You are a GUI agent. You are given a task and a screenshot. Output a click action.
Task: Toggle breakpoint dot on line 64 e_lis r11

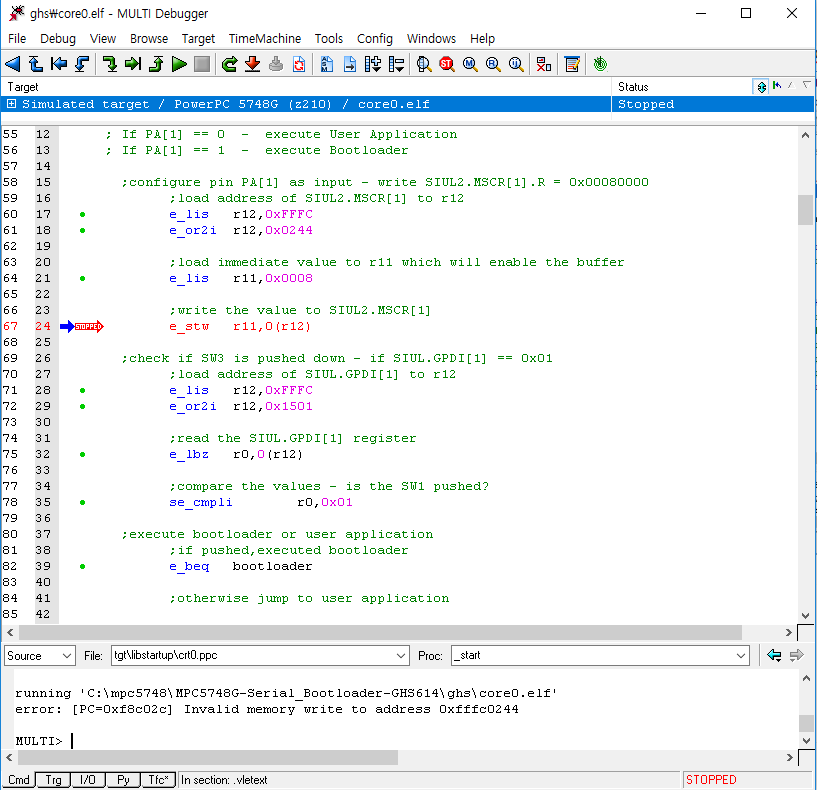coord(82,278)
